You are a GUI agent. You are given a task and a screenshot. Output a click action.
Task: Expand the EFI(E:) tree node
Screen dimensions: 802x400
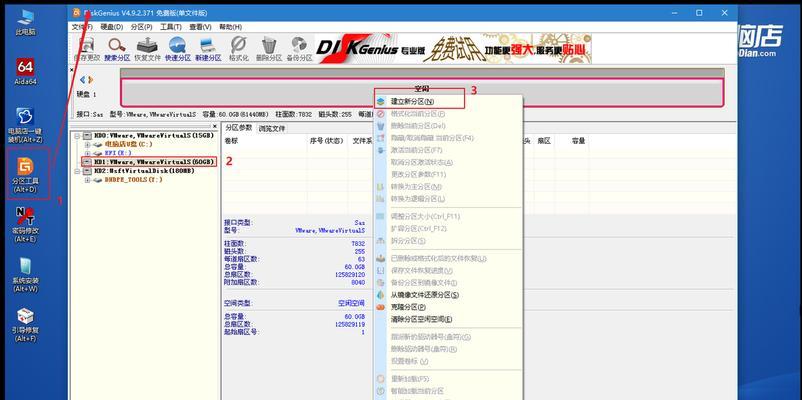point(87,153)
